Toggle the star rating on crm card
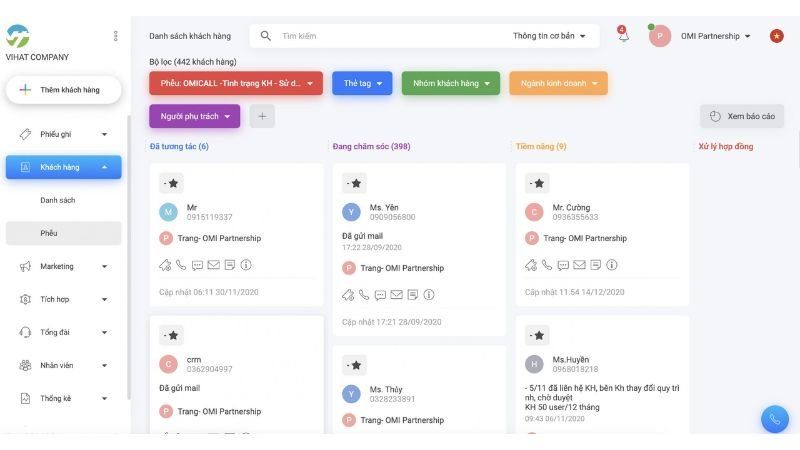 click(x=171, y=335)
